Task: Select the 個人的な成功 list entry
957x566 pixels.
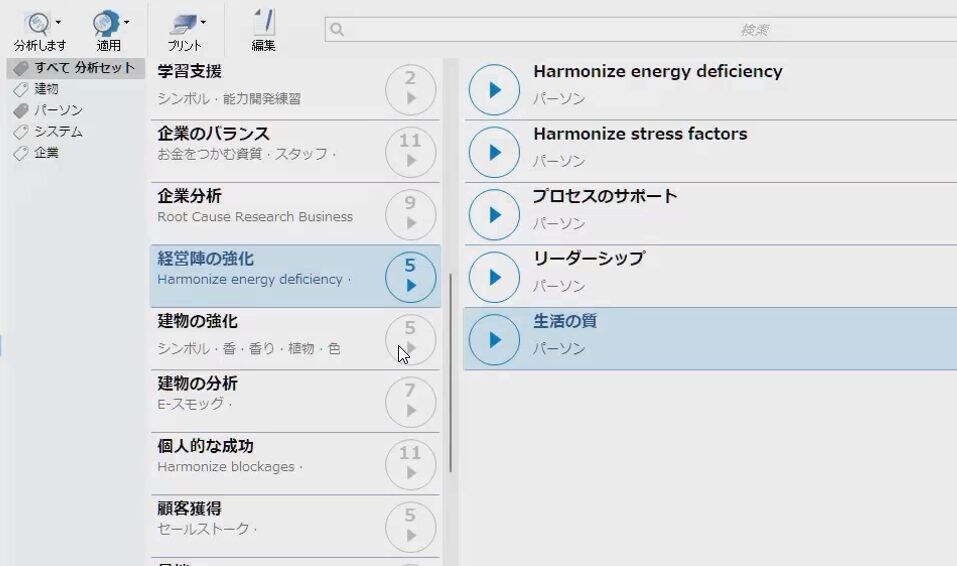Action: coord(295,464)
